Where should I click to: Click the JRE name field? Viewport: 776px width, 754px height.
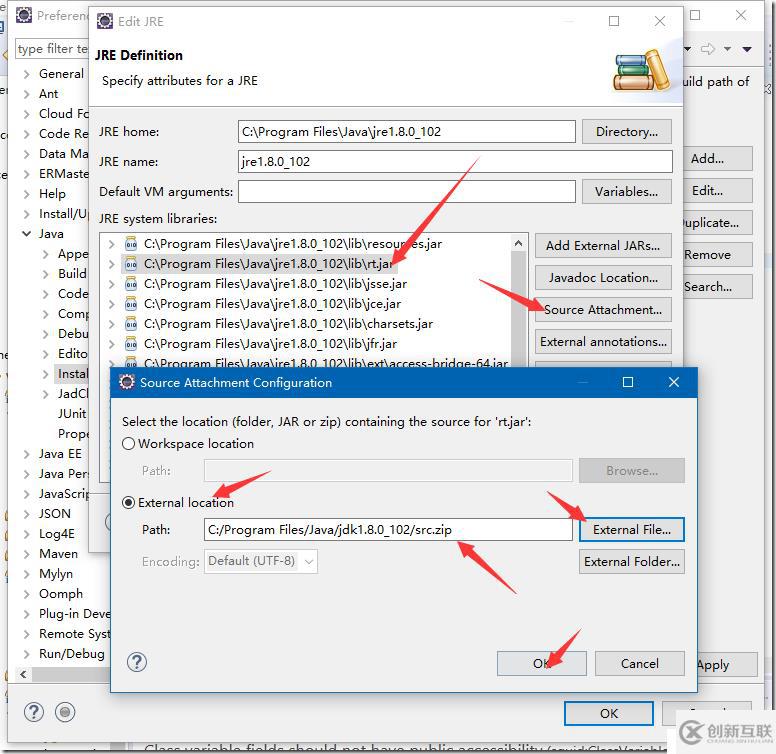[x=455, y=162]
